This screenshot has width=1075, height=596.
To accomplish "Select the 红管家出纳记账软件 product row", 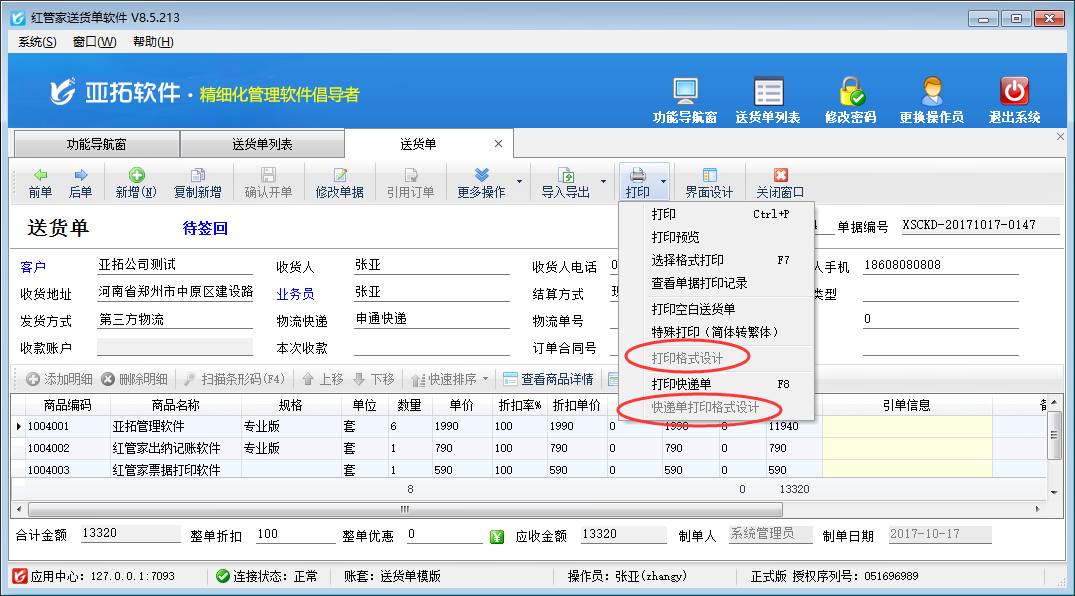I will coord(166,448).
